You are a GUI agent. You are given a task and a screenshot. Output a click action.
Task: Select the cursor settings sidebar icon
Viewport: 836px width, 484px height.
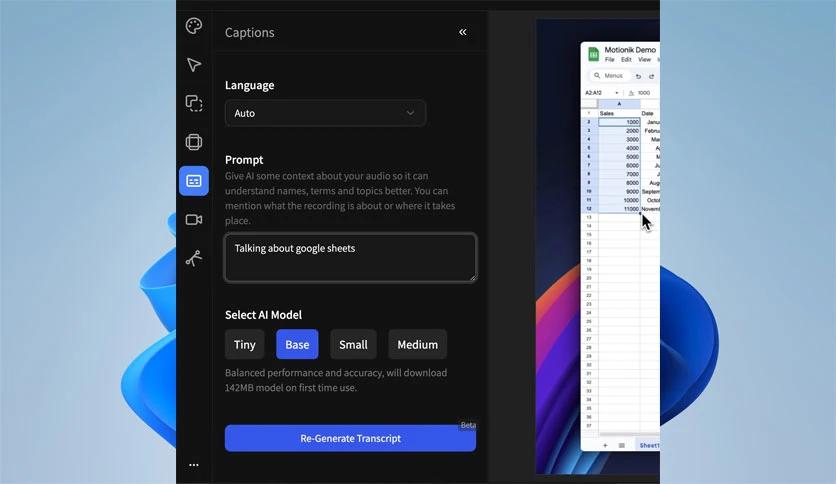[194, 64]
